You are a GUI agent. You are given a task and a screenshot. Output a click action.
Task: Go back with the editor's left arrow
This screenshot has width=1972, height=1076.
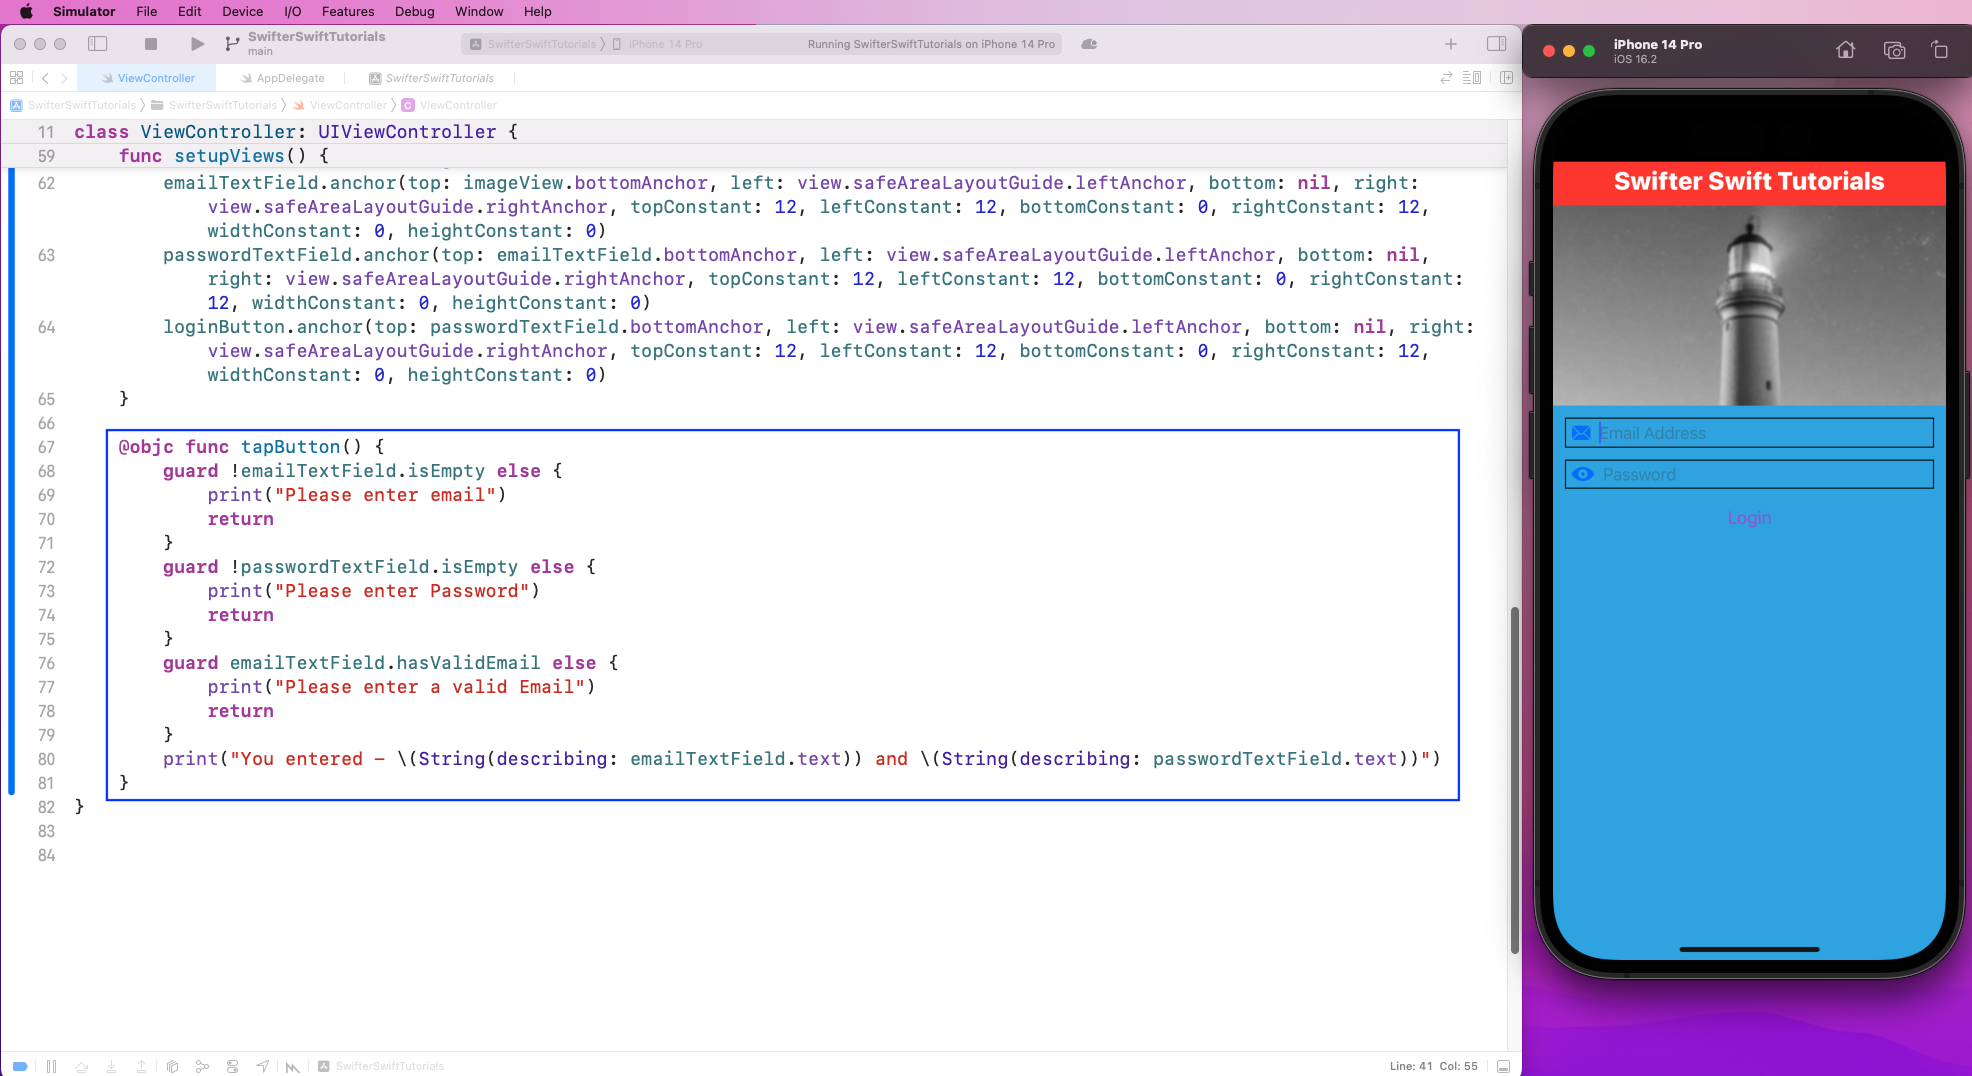(x=45, y=78)
